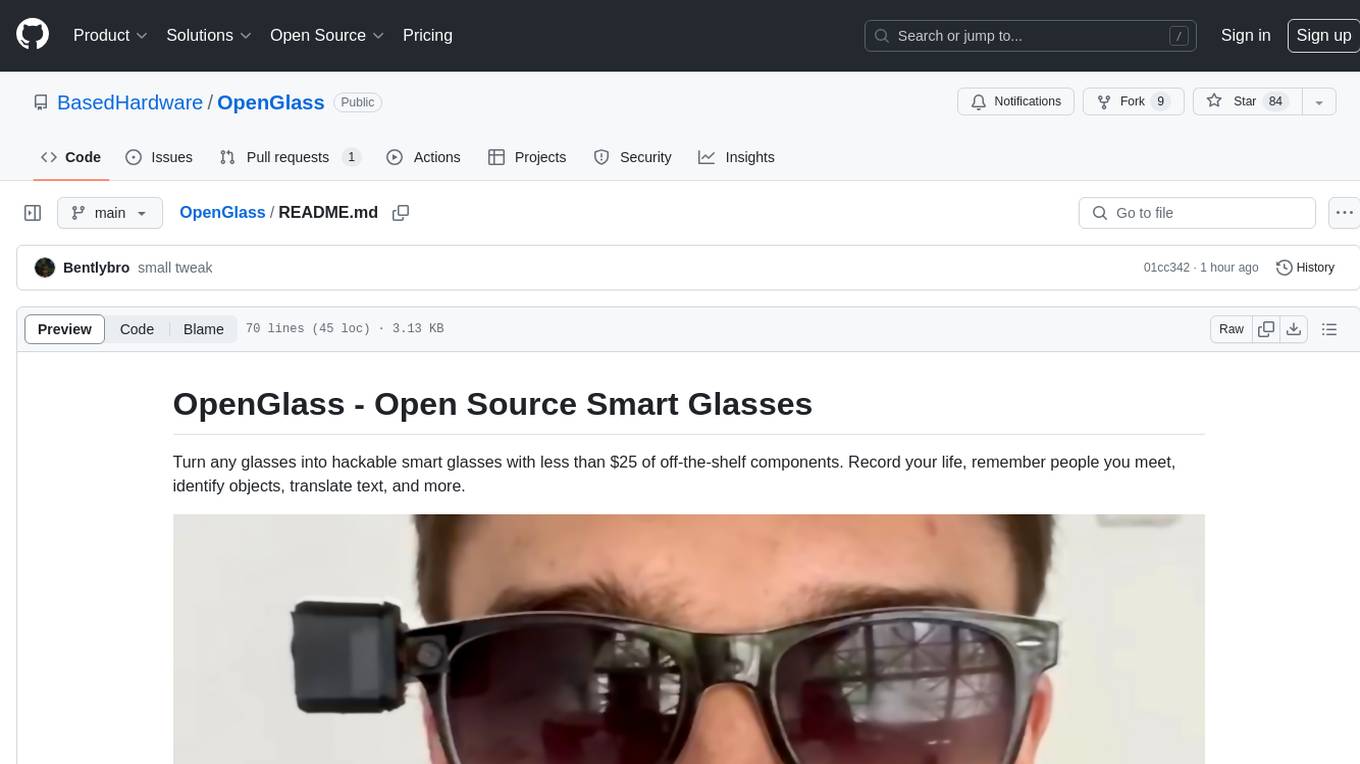Open the GitHub home logo
Image resolution: width=1360 pixels, height=764 pixels.
click(x=32, y=35)
